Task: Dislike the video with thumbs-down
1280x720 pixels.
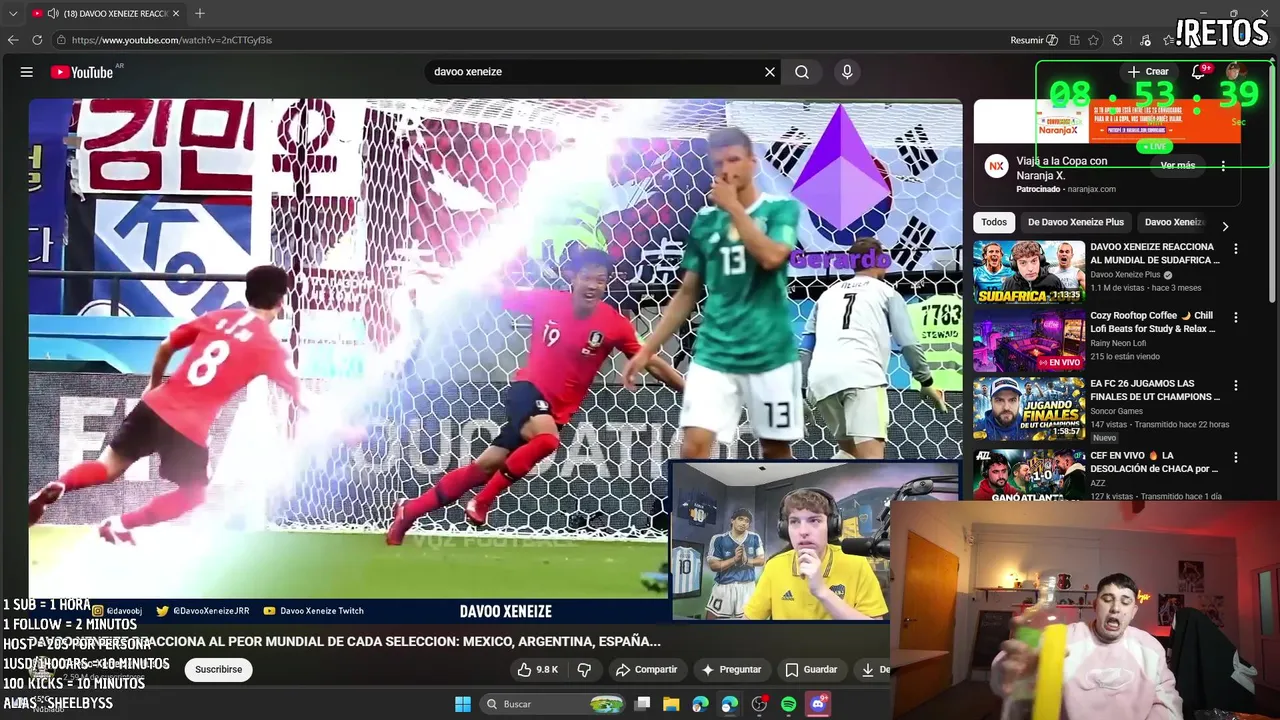Action: (x=585, y=669)
